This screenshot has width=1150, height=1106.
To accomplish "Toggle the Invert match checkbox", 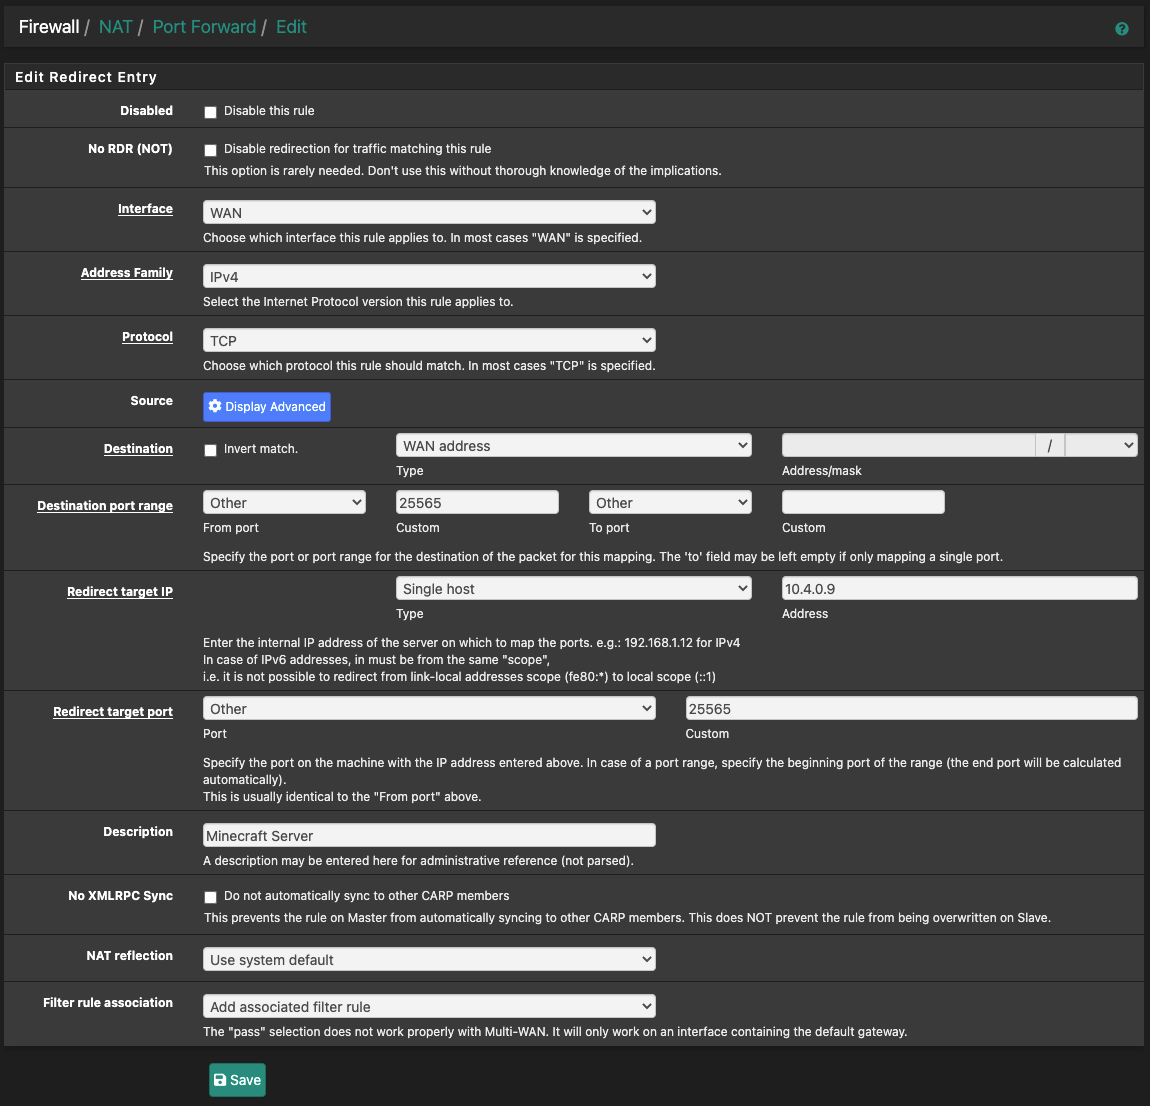I will click(x=210, y=450).
